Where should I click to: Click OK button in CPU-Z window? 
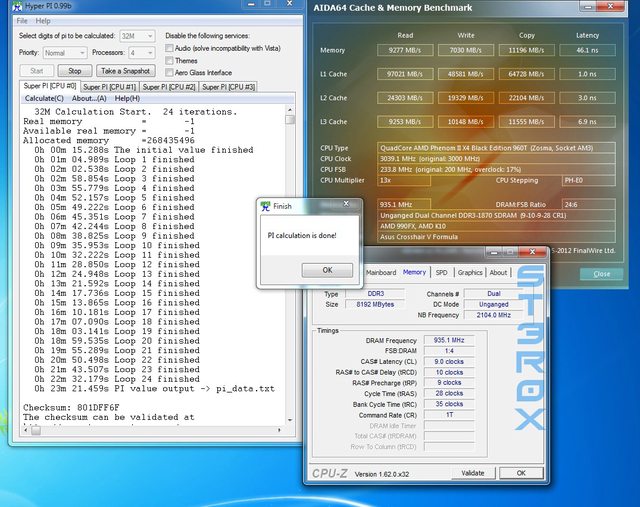[x=521, y=473]
